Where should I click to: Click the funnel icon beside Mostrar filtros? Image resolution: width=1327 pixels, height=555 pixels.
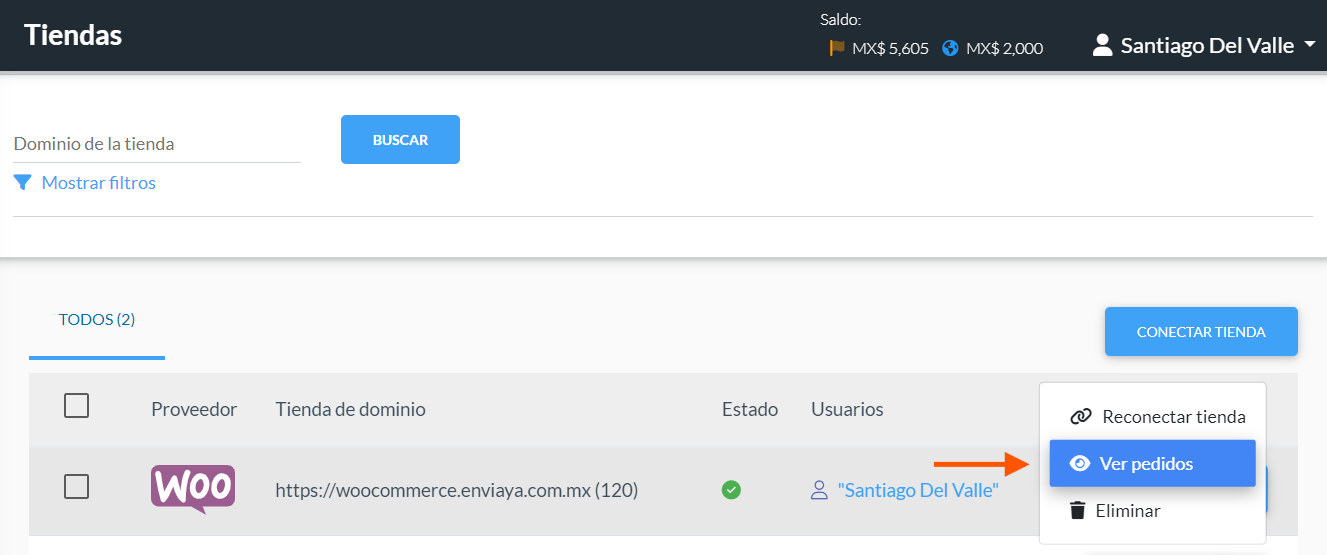click(23, 183)
